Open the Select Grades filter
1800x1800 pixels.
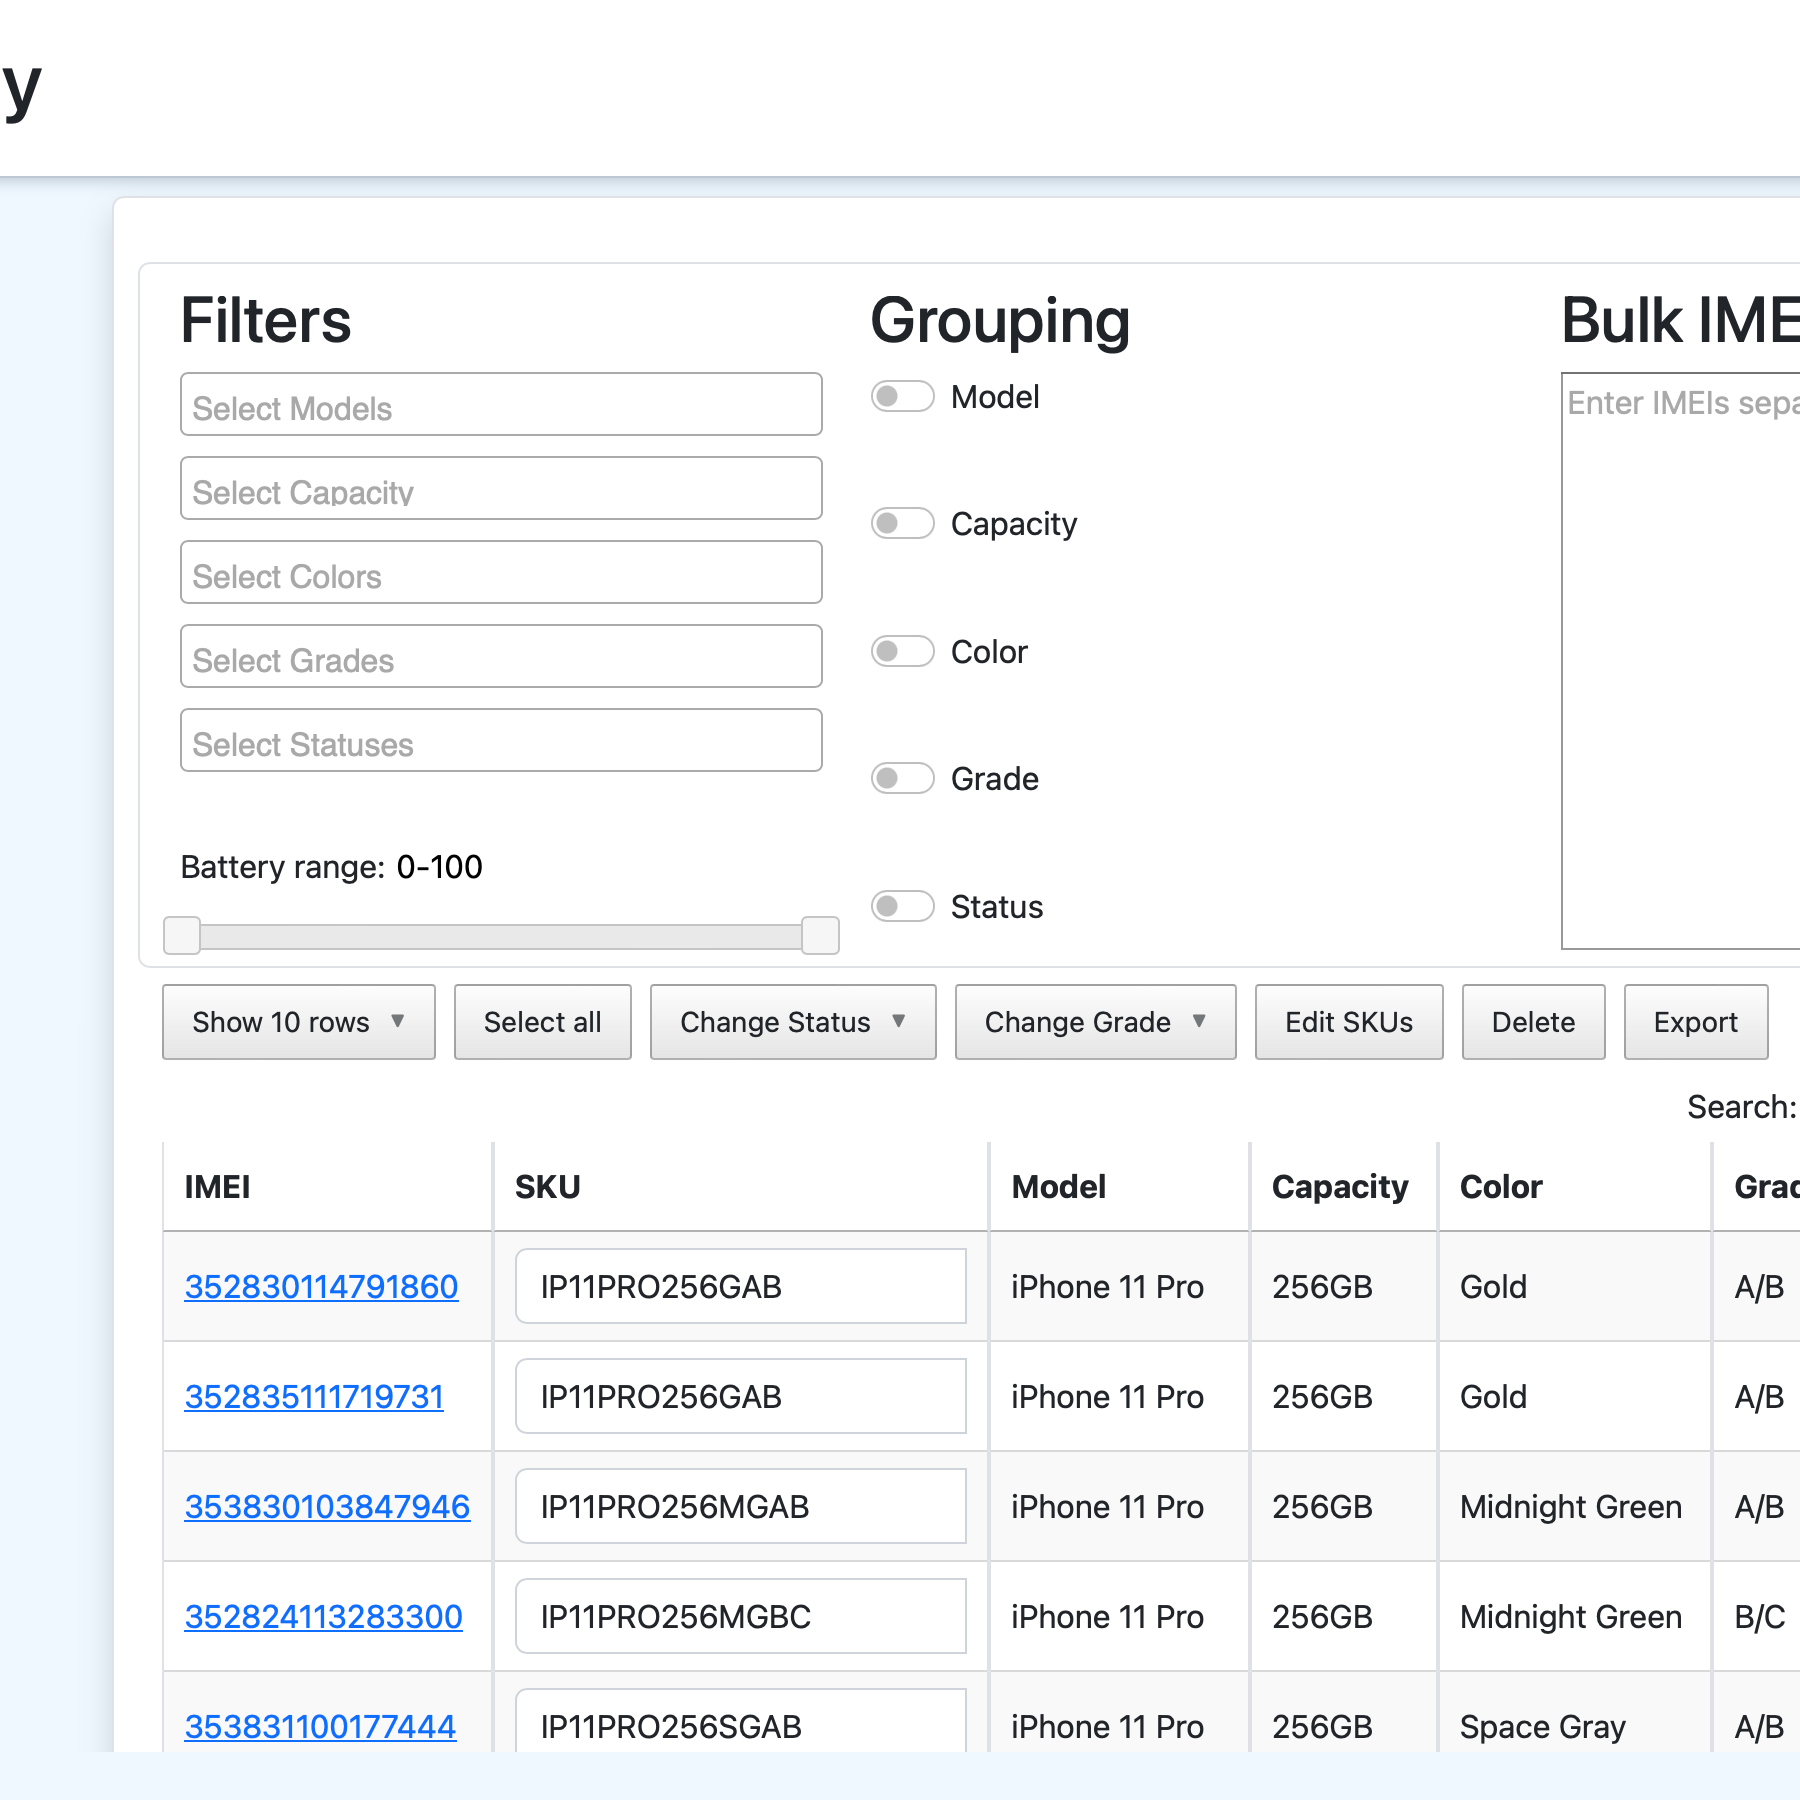pos(501,657)
